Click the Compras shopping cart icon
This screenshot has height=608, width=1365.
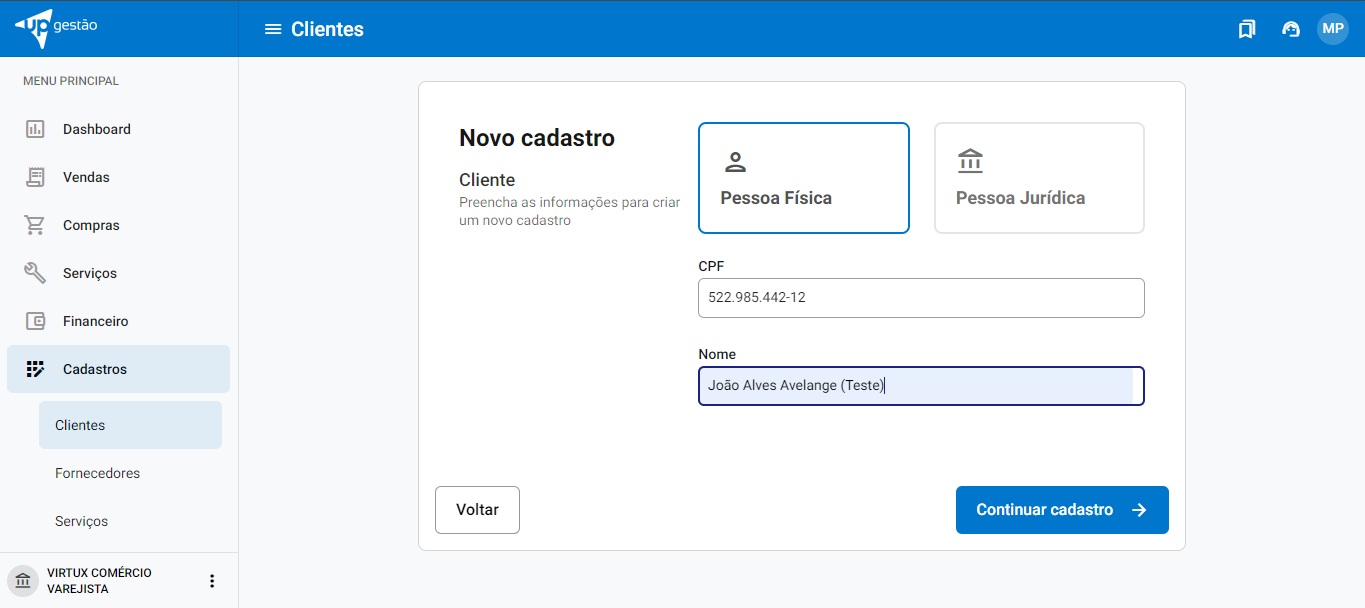pos(35,225)
